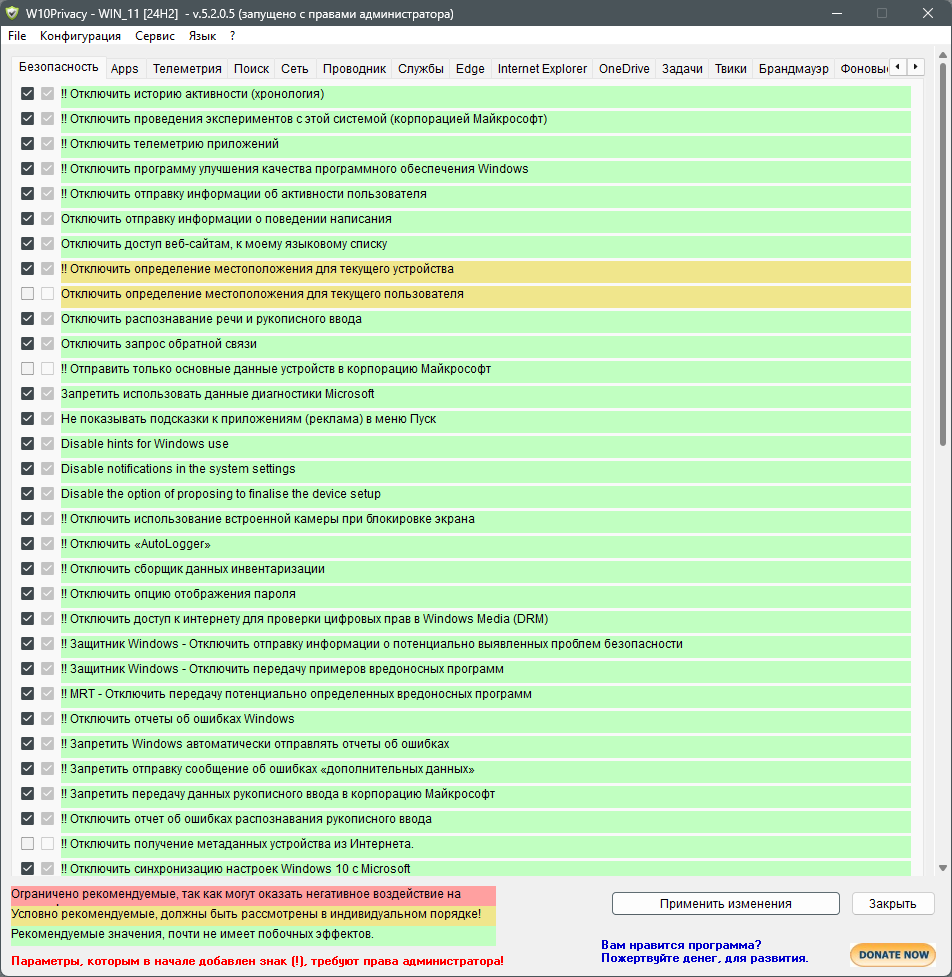The width and height of the screenshot is (952, 977).
Task: Open the Язык menu
Action: click(x=202, y=36)
